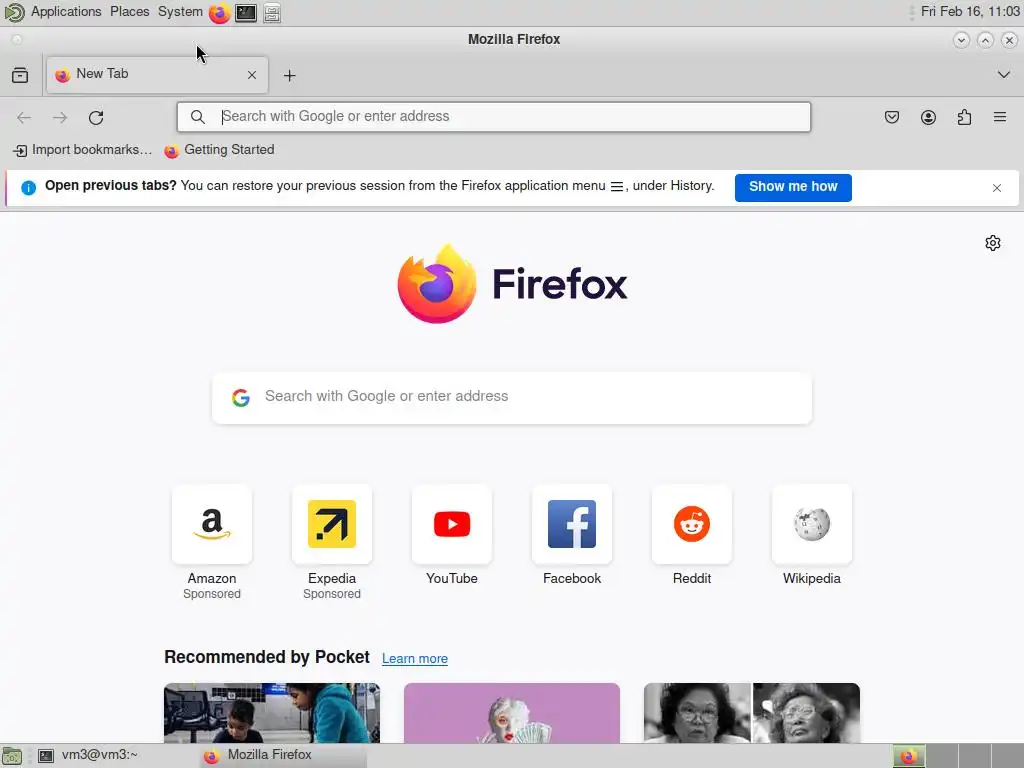Click the Google G icon in search box

tap(241, 398)
